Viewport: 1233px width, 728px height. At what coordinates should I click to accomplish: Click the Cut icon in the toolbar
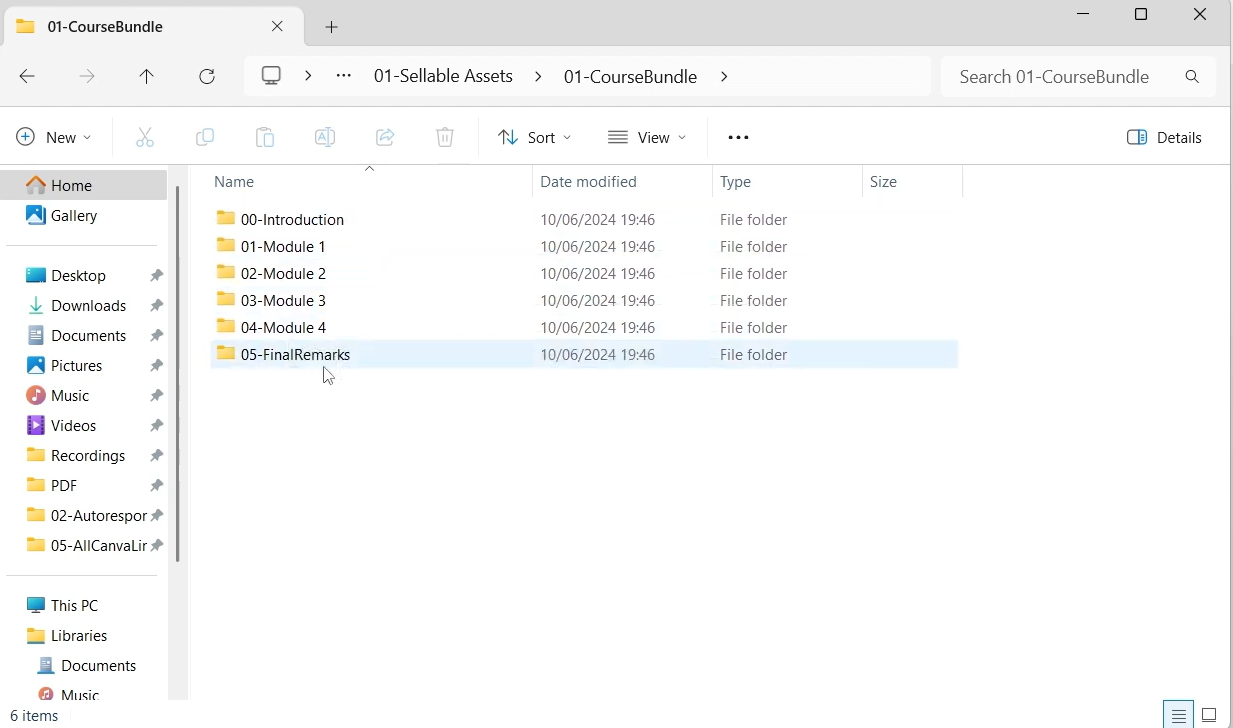(145, 137)
